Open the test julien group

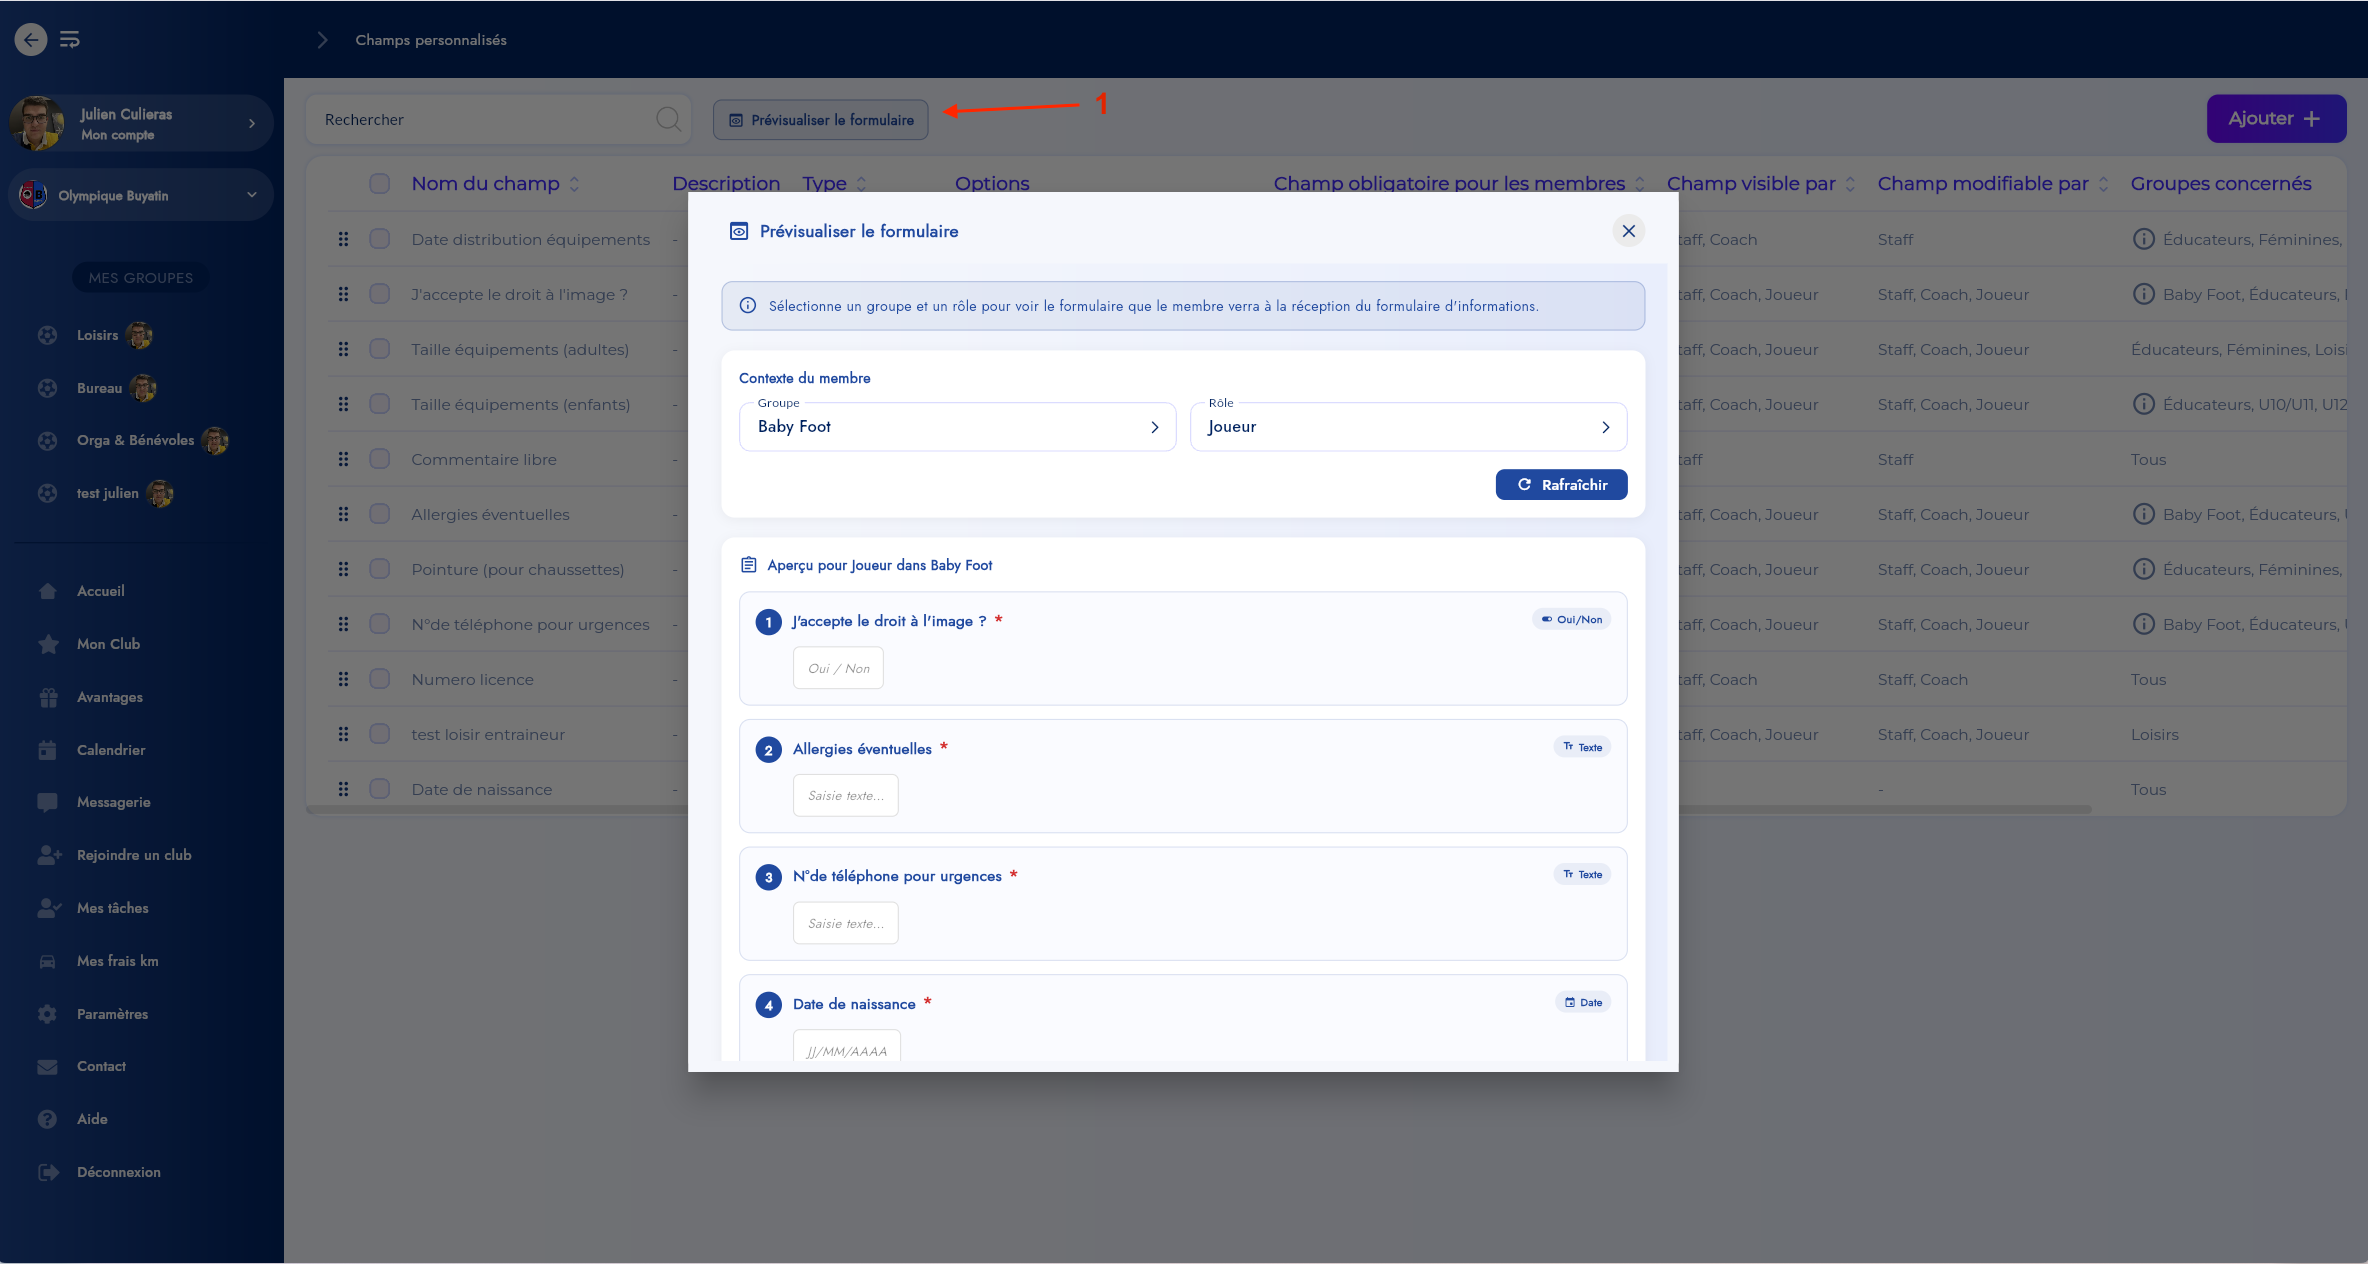pyautogui.click(x=108, y=493)
